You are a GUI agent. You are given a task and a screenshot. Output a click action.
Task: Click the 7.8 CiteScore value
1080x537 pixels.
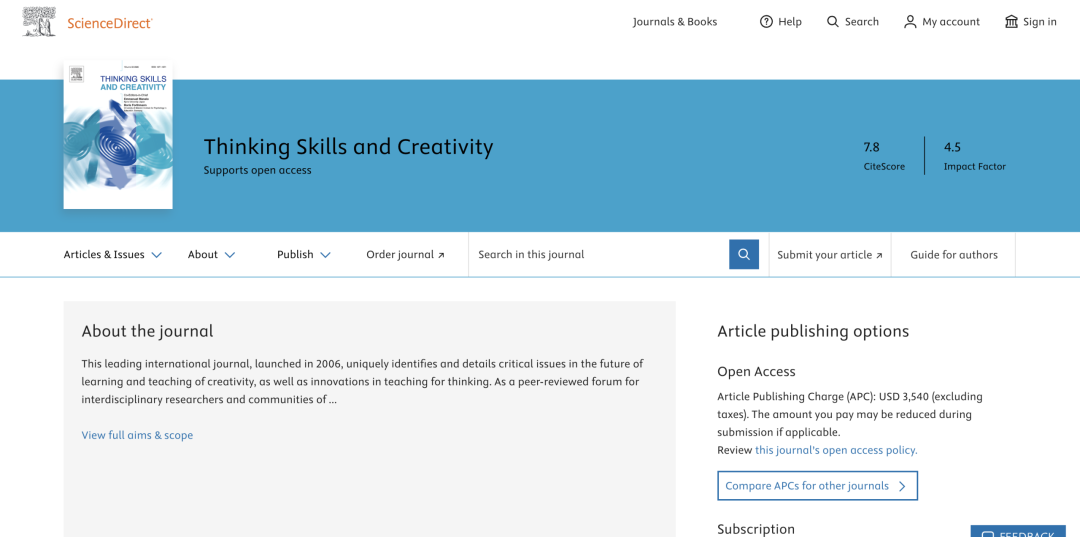[x=871, y=147]
